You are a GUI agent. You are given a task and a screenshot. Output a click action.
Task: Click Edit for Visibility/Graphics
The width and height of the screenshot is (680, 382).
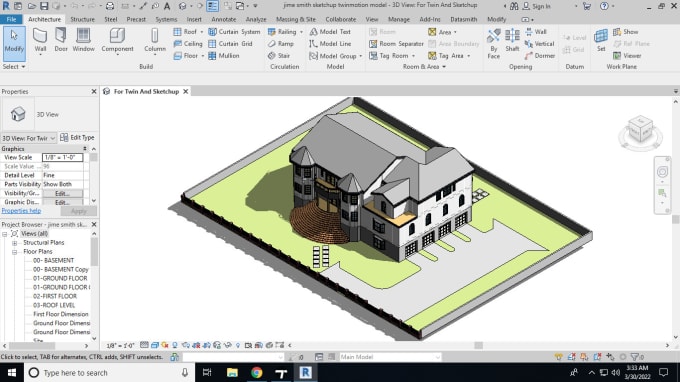pyautogui.click(x=62, y=193)
